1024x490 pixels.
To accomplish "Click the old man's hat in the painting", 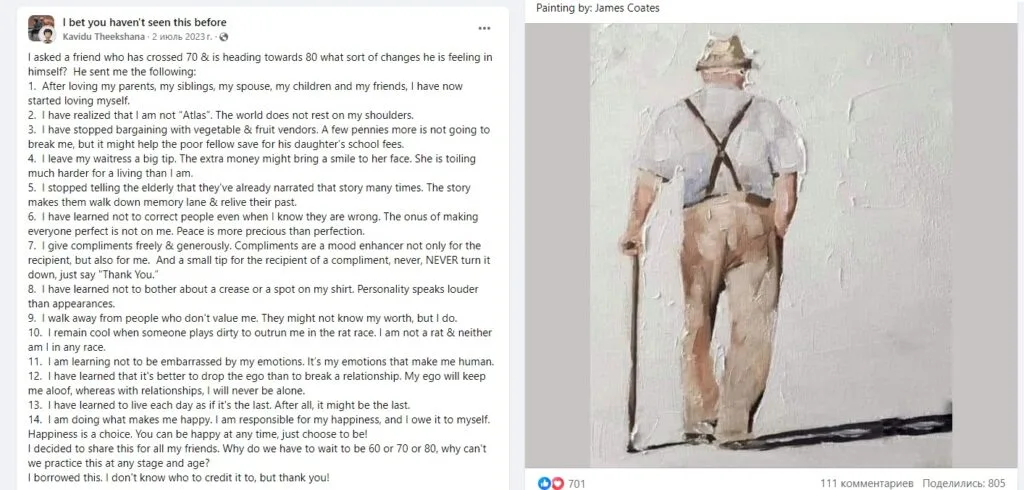I will click(724, 52).
